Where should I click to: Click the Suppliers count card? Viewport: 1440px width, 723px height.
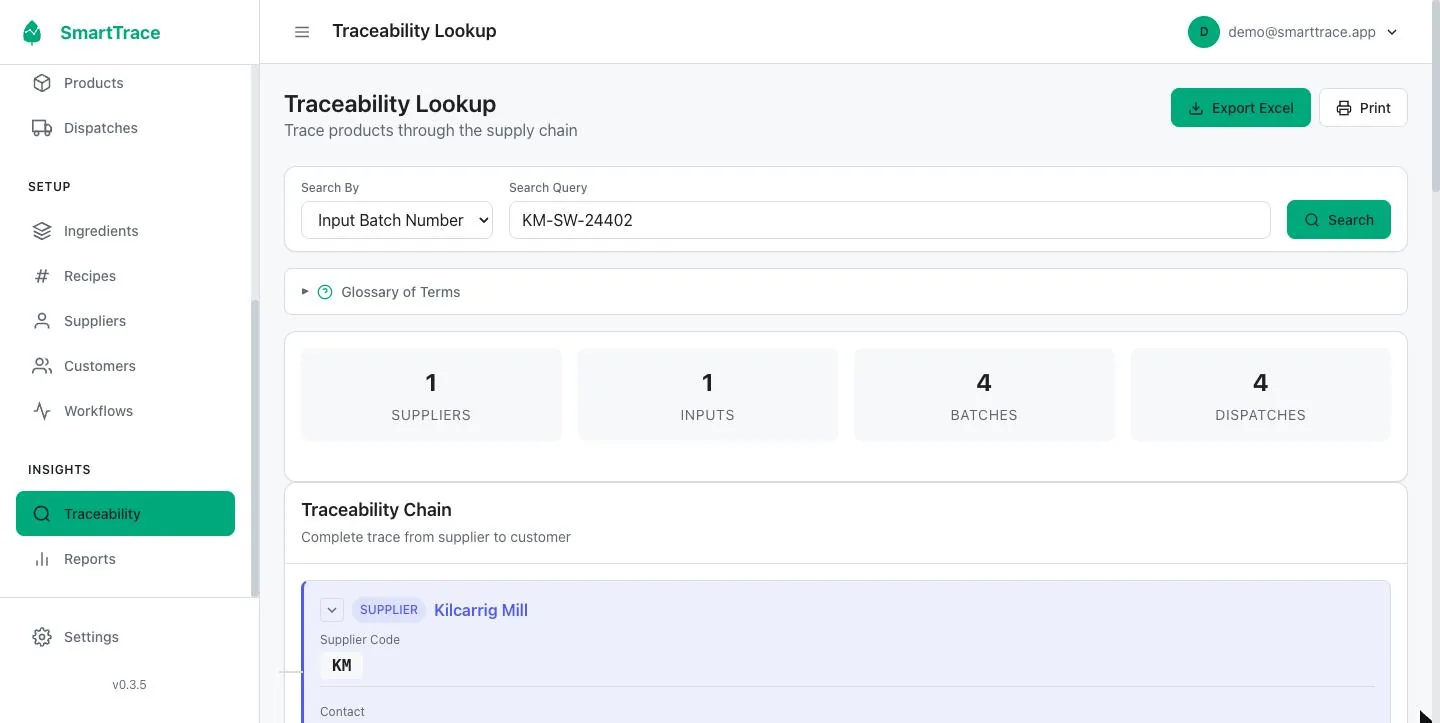431,394
